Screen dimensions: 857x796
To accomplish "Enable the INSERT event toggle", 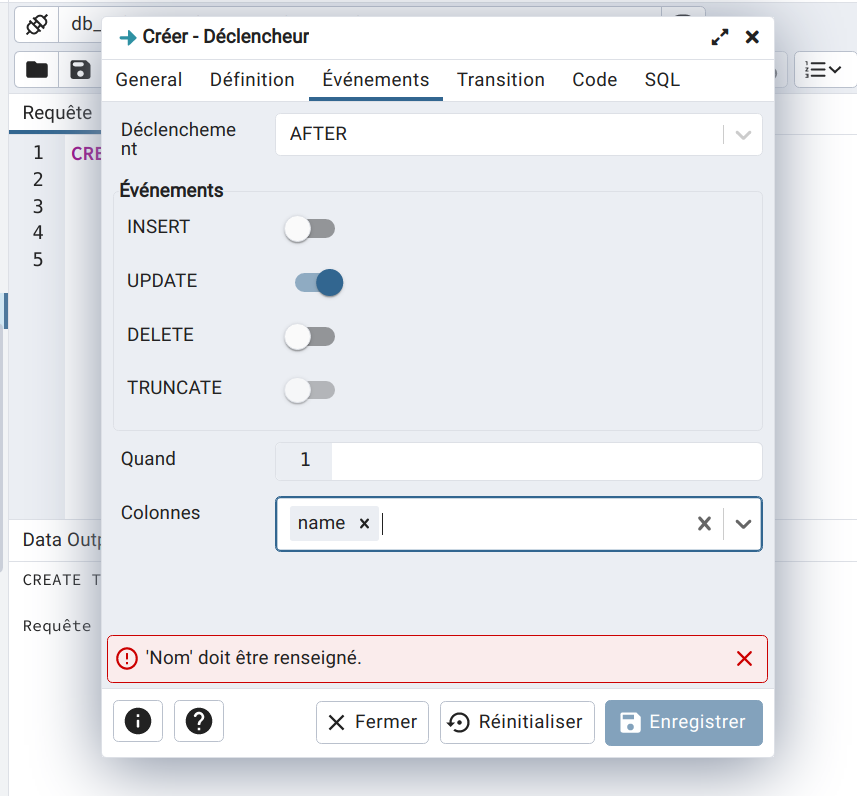I will point(310,229).
